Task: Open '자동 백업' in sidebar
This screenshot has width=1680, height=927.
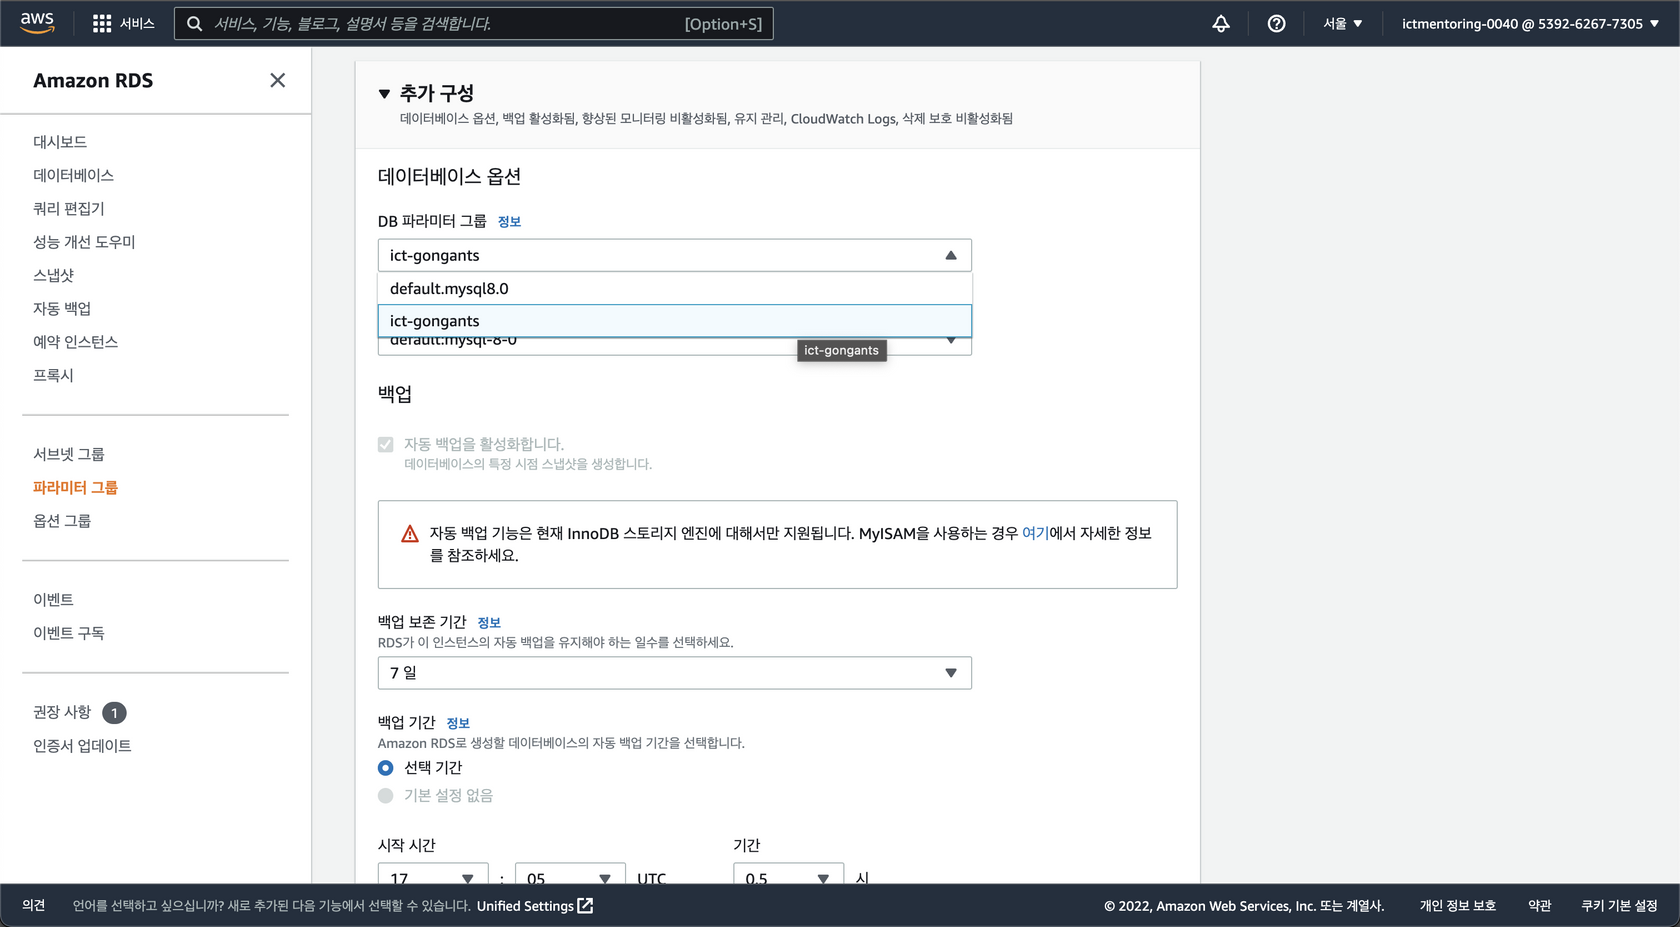Action: click(62, 308)
